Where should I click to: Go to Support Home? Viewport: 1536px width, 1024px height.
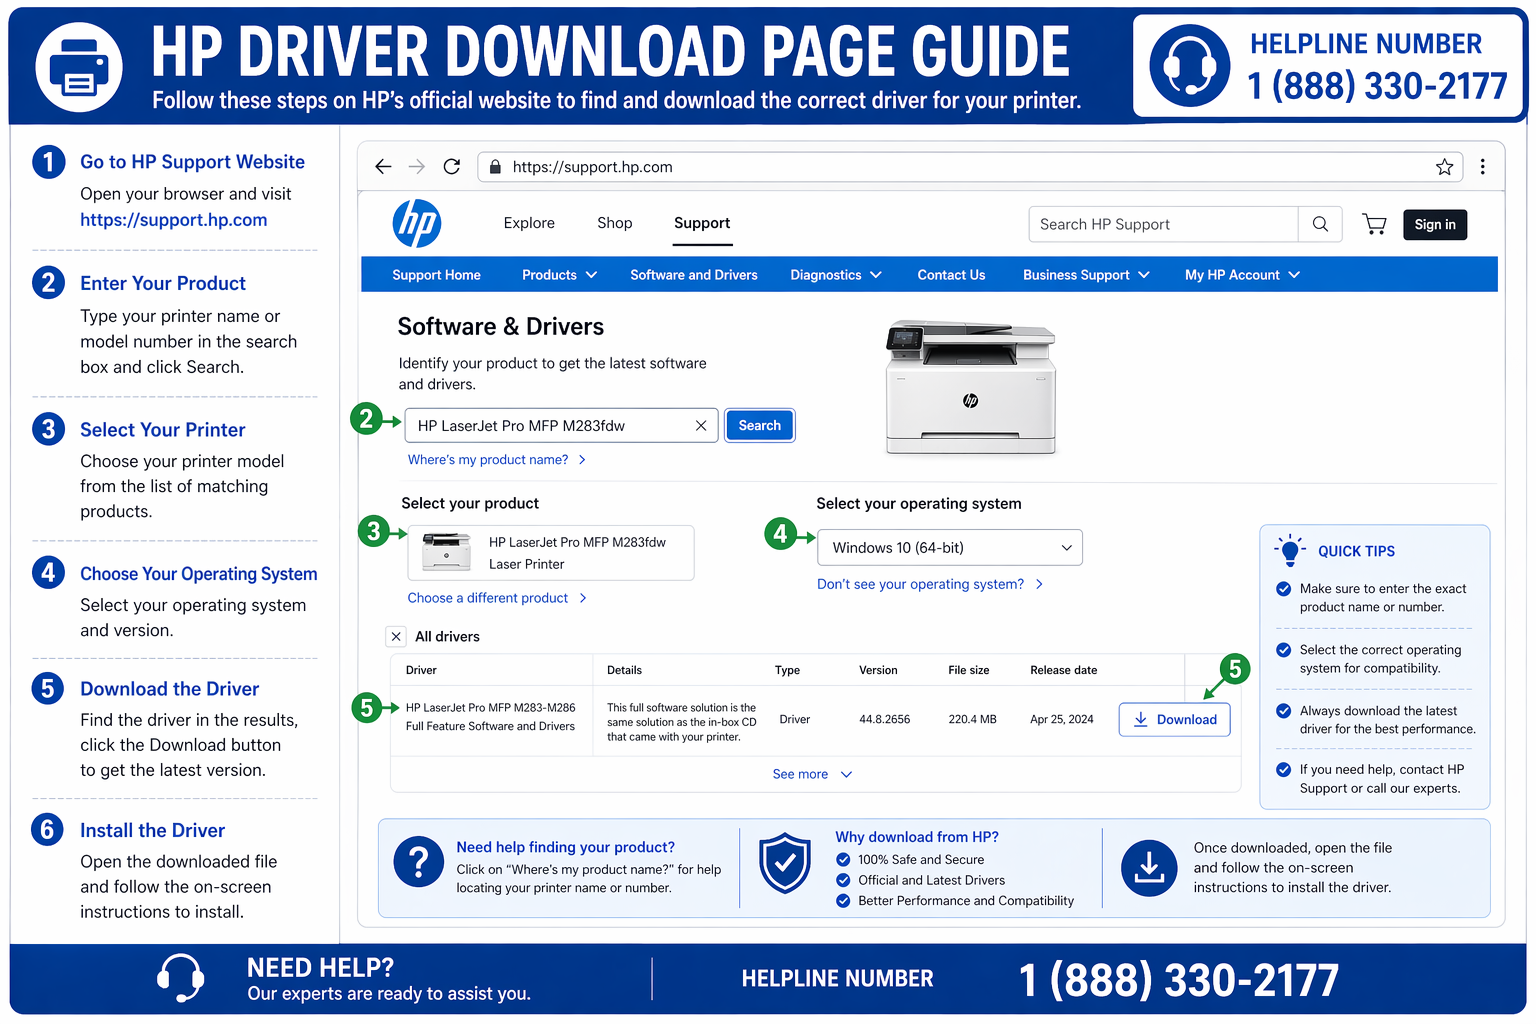coord(436,275)
